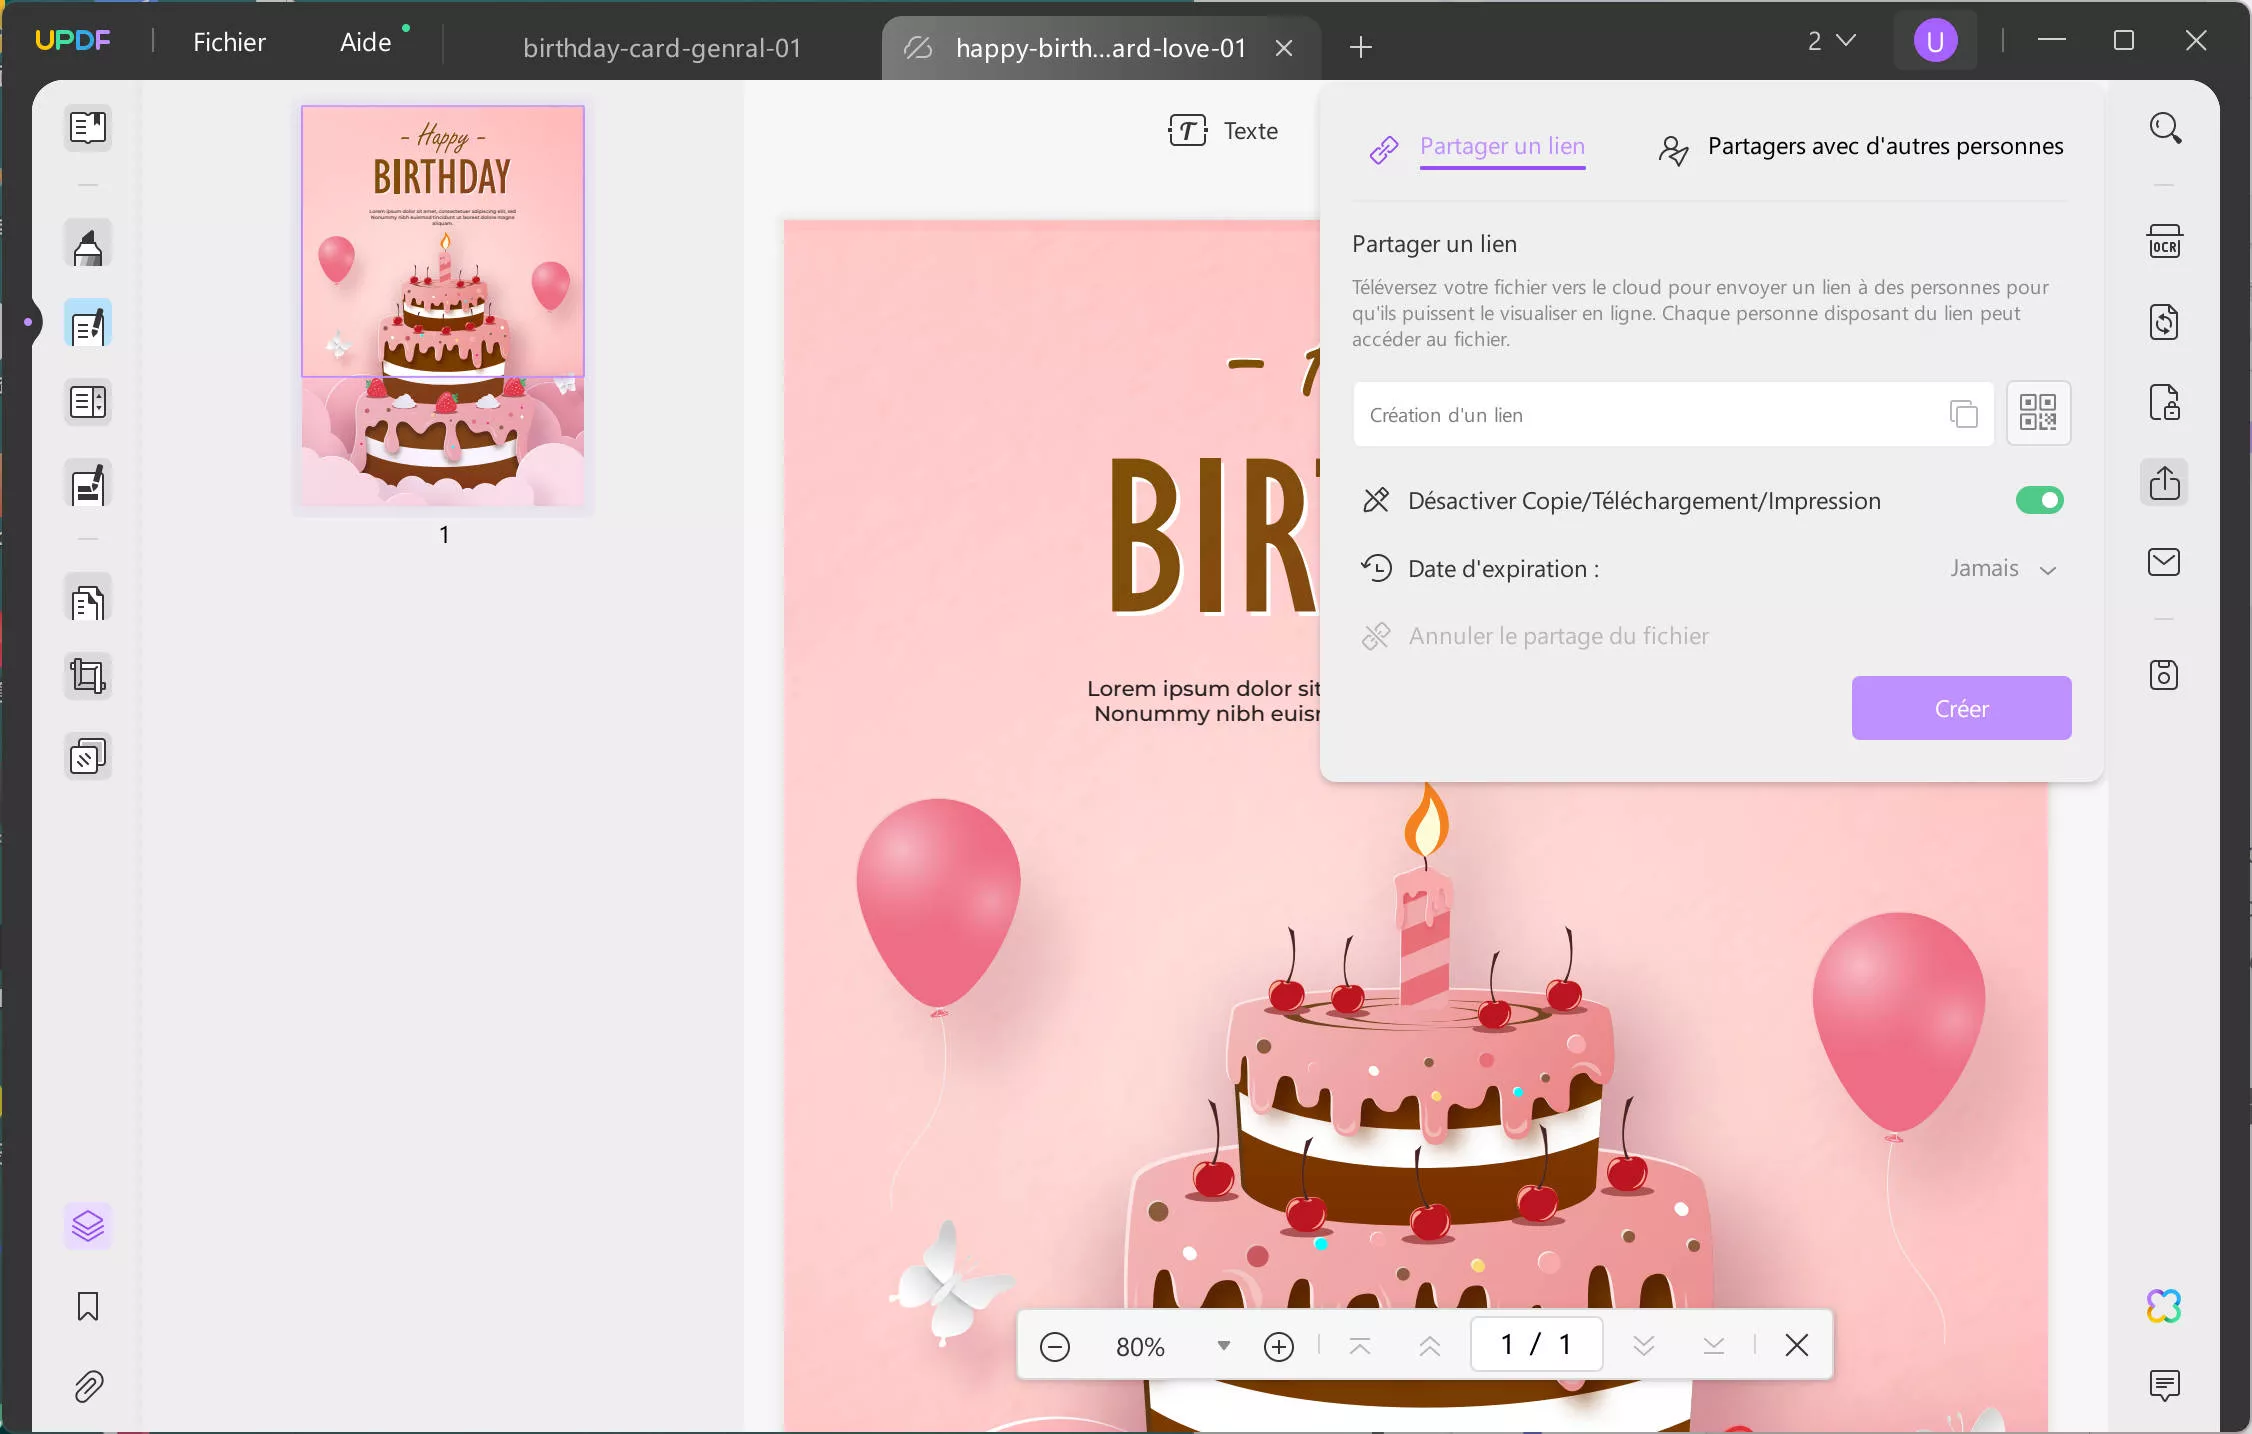The height and width of the screenshot is (1434, 2252).
Task: Open the UPDF AI flower icon
Action: click(x=2165, y=1306)
